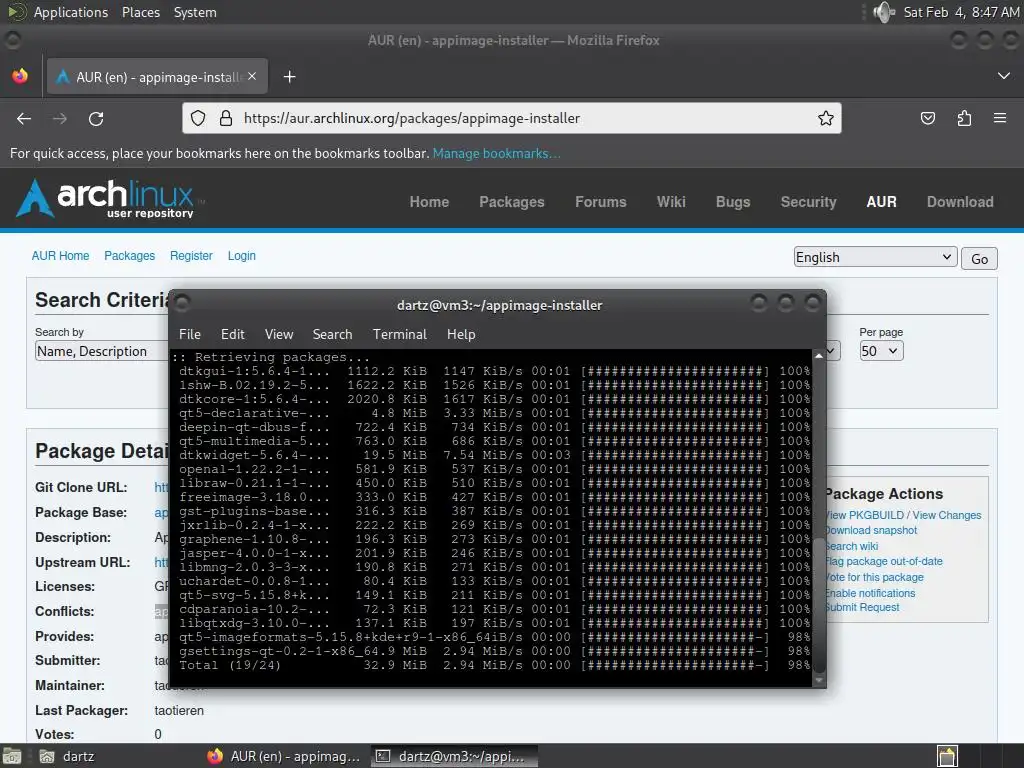Screen dimensions: 1024x768
Task: Open the terminal Search menu
Action: point(332,334)
